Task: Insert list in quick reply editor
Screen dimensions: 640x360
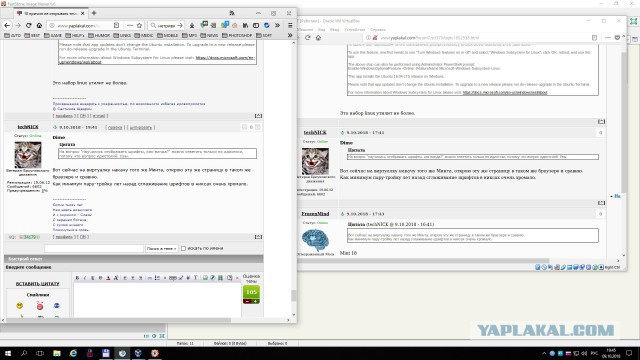Action: pos(157,278)
